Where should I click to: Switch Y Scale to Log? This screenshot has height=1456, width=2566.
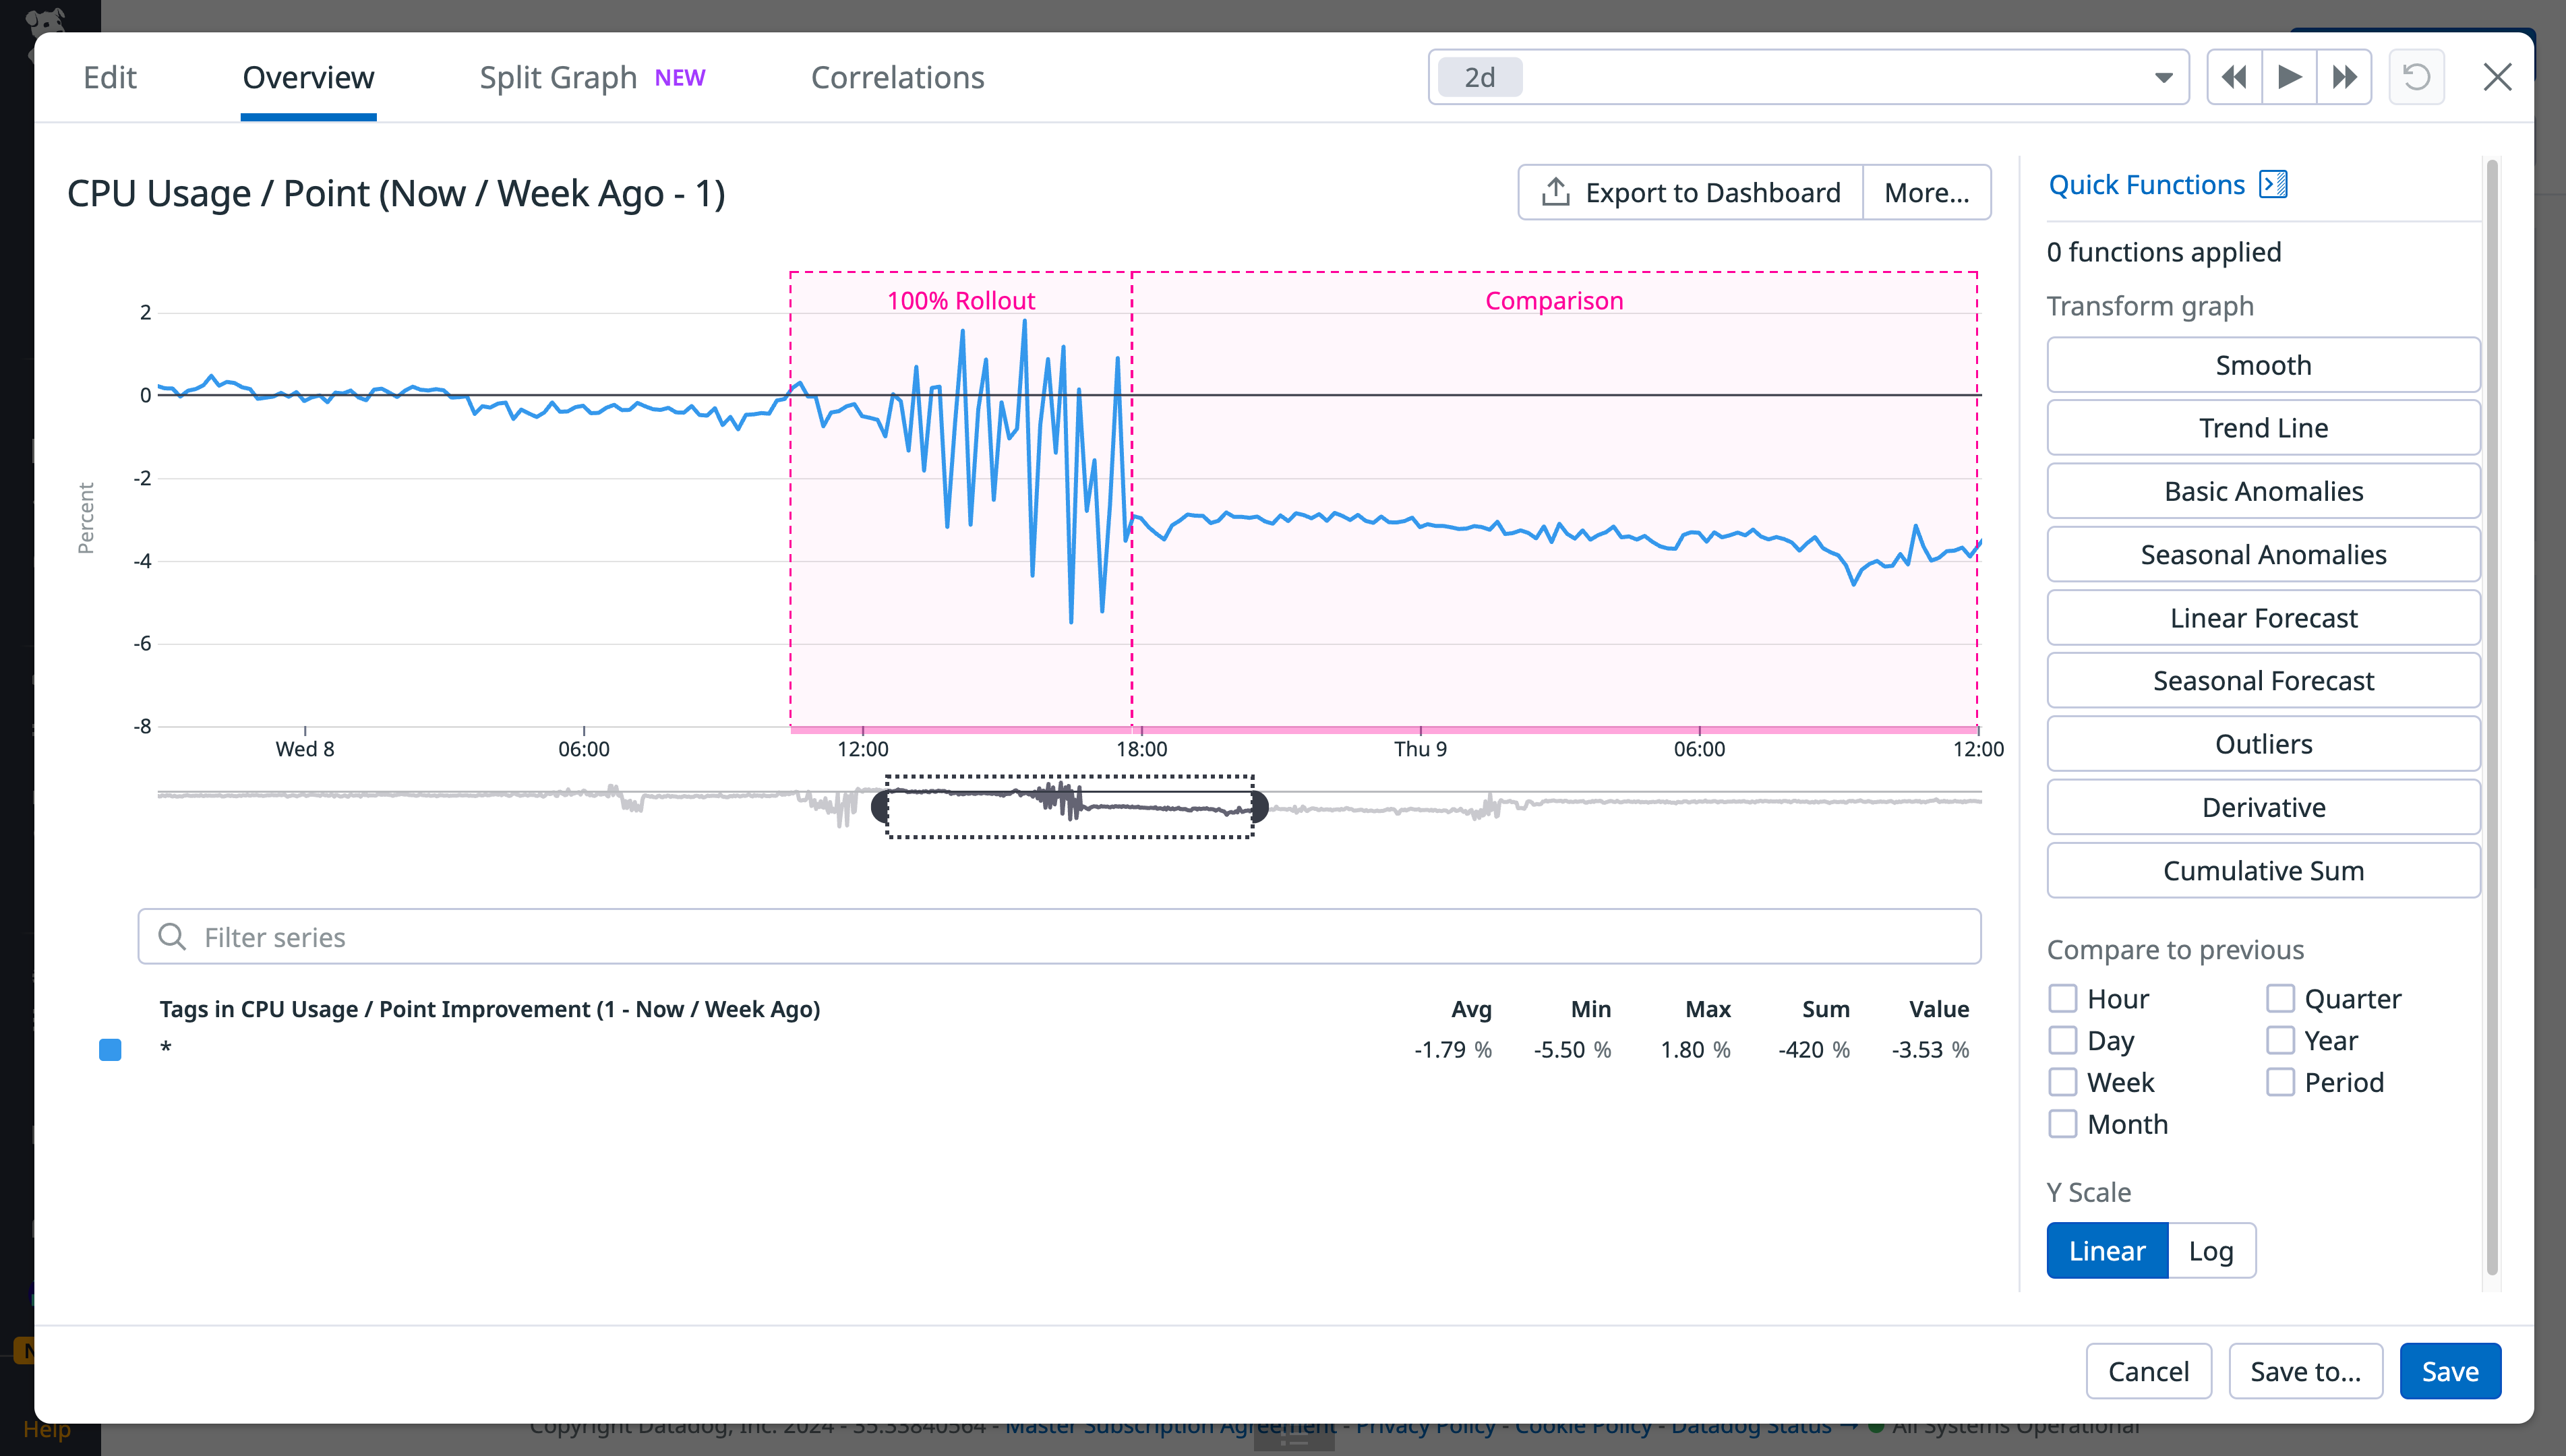point(2212,1250)
